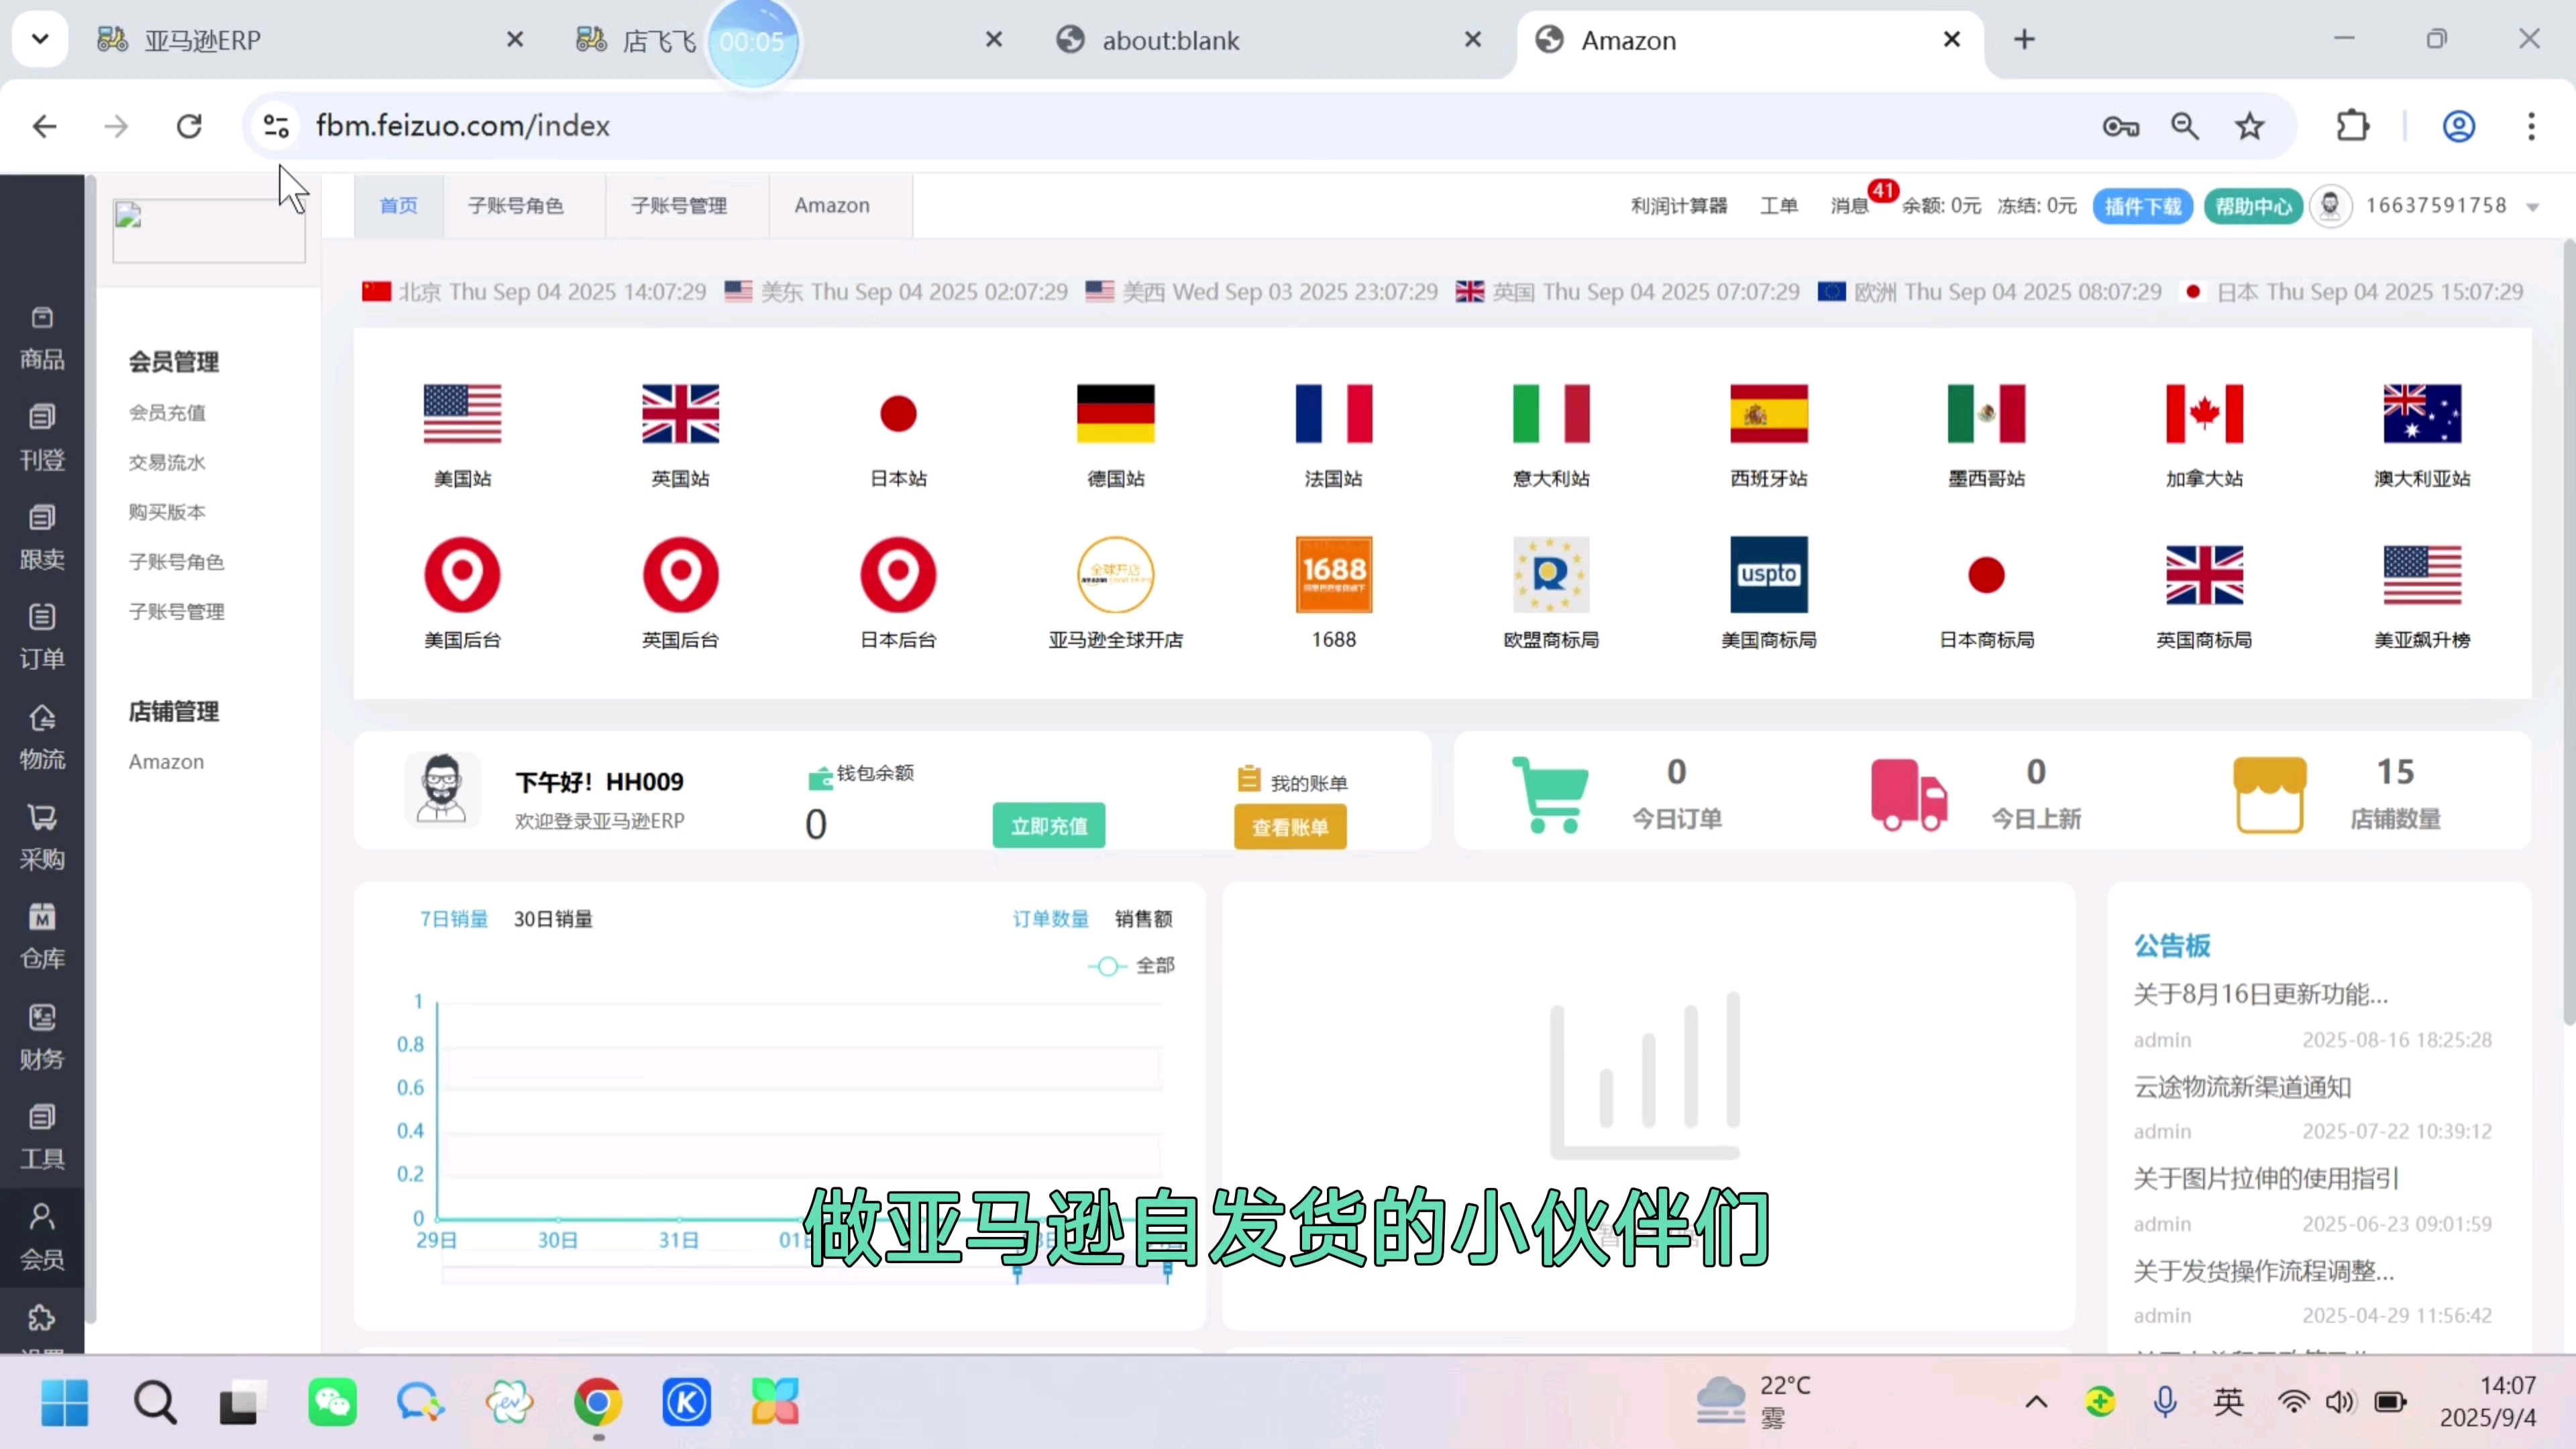
Task: Expand the account menu next to 16637591758
Action: click(x=2532, y=207)
